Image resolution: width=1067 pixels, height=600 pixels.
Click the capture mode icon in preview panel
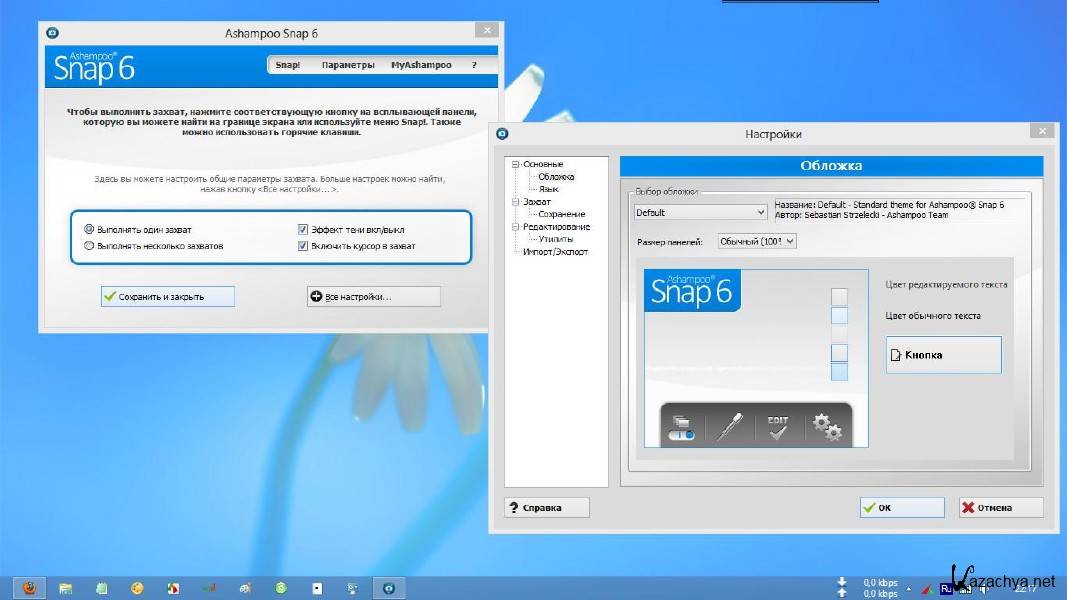pos(681,428)
